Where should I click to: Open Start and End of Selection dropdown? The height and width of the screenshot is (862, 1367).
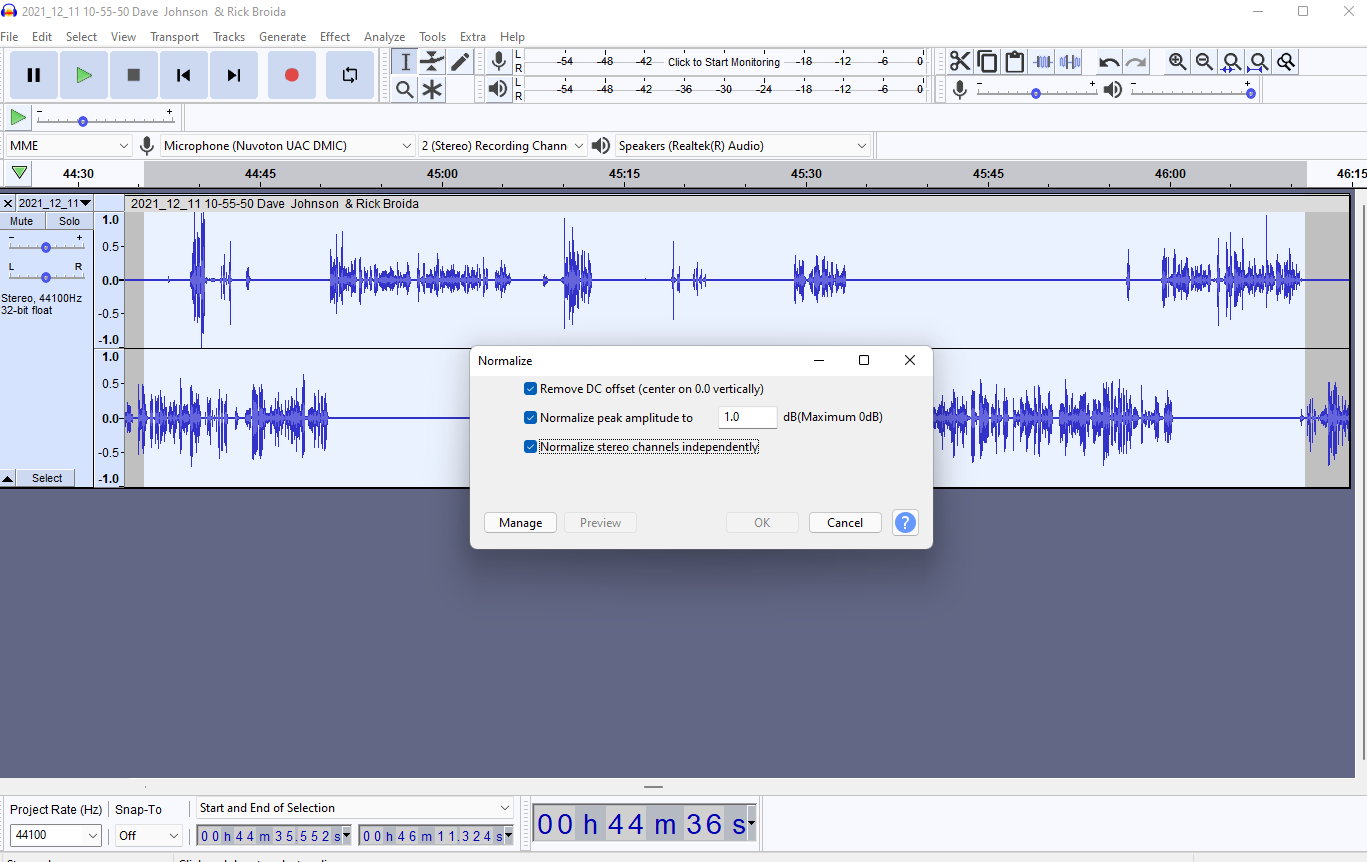(354, 808)
